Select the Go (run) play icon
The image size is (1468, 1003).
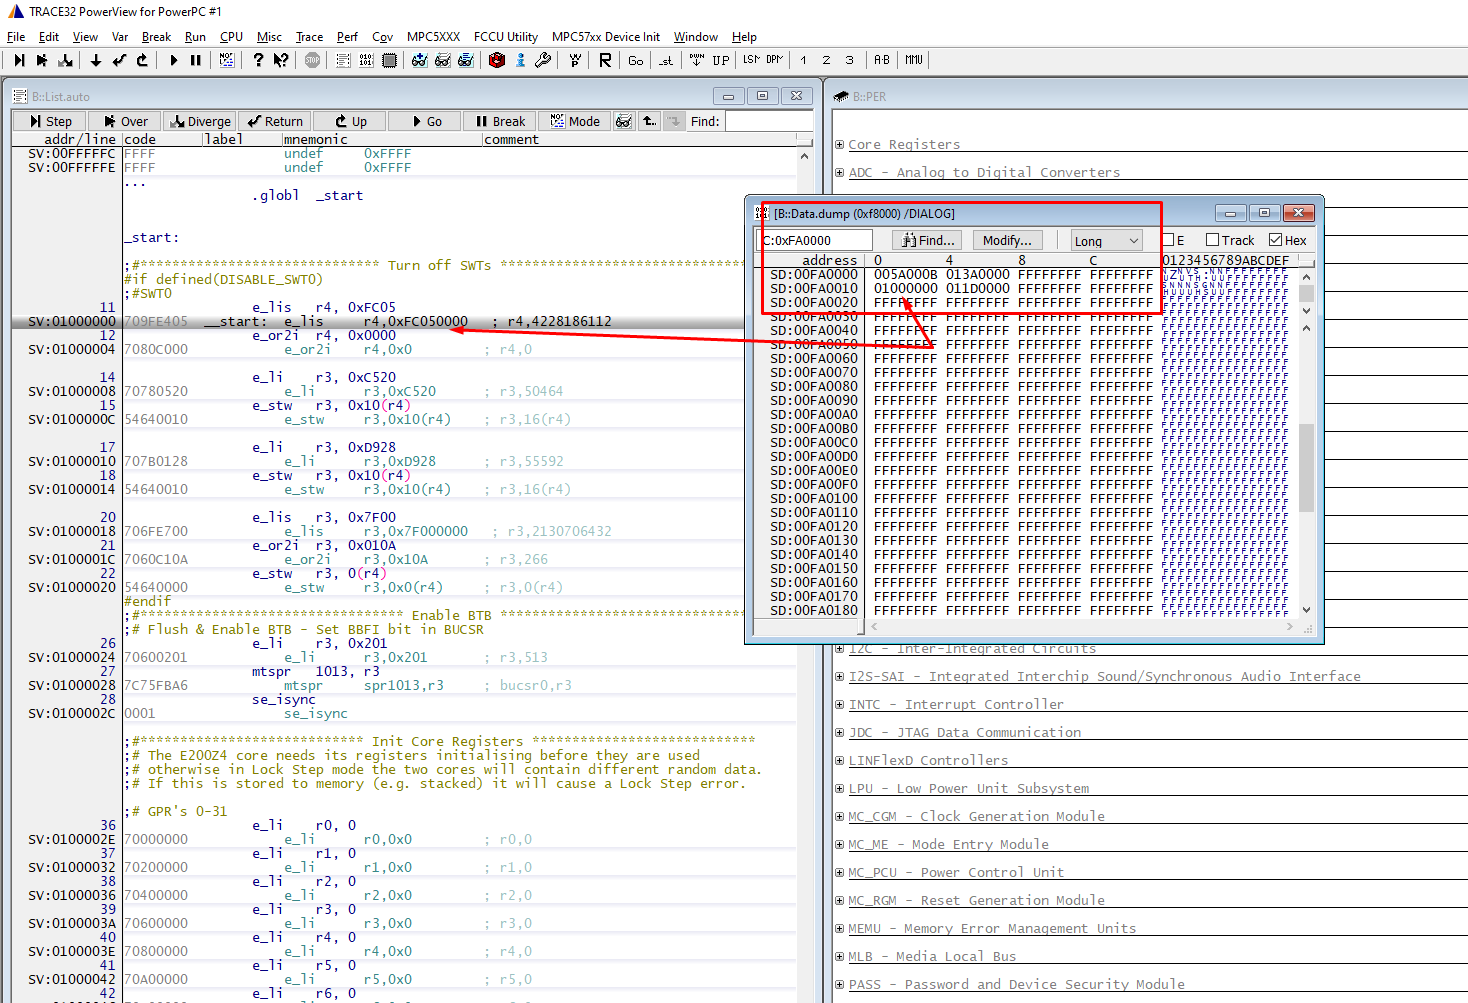coord(173,60)
